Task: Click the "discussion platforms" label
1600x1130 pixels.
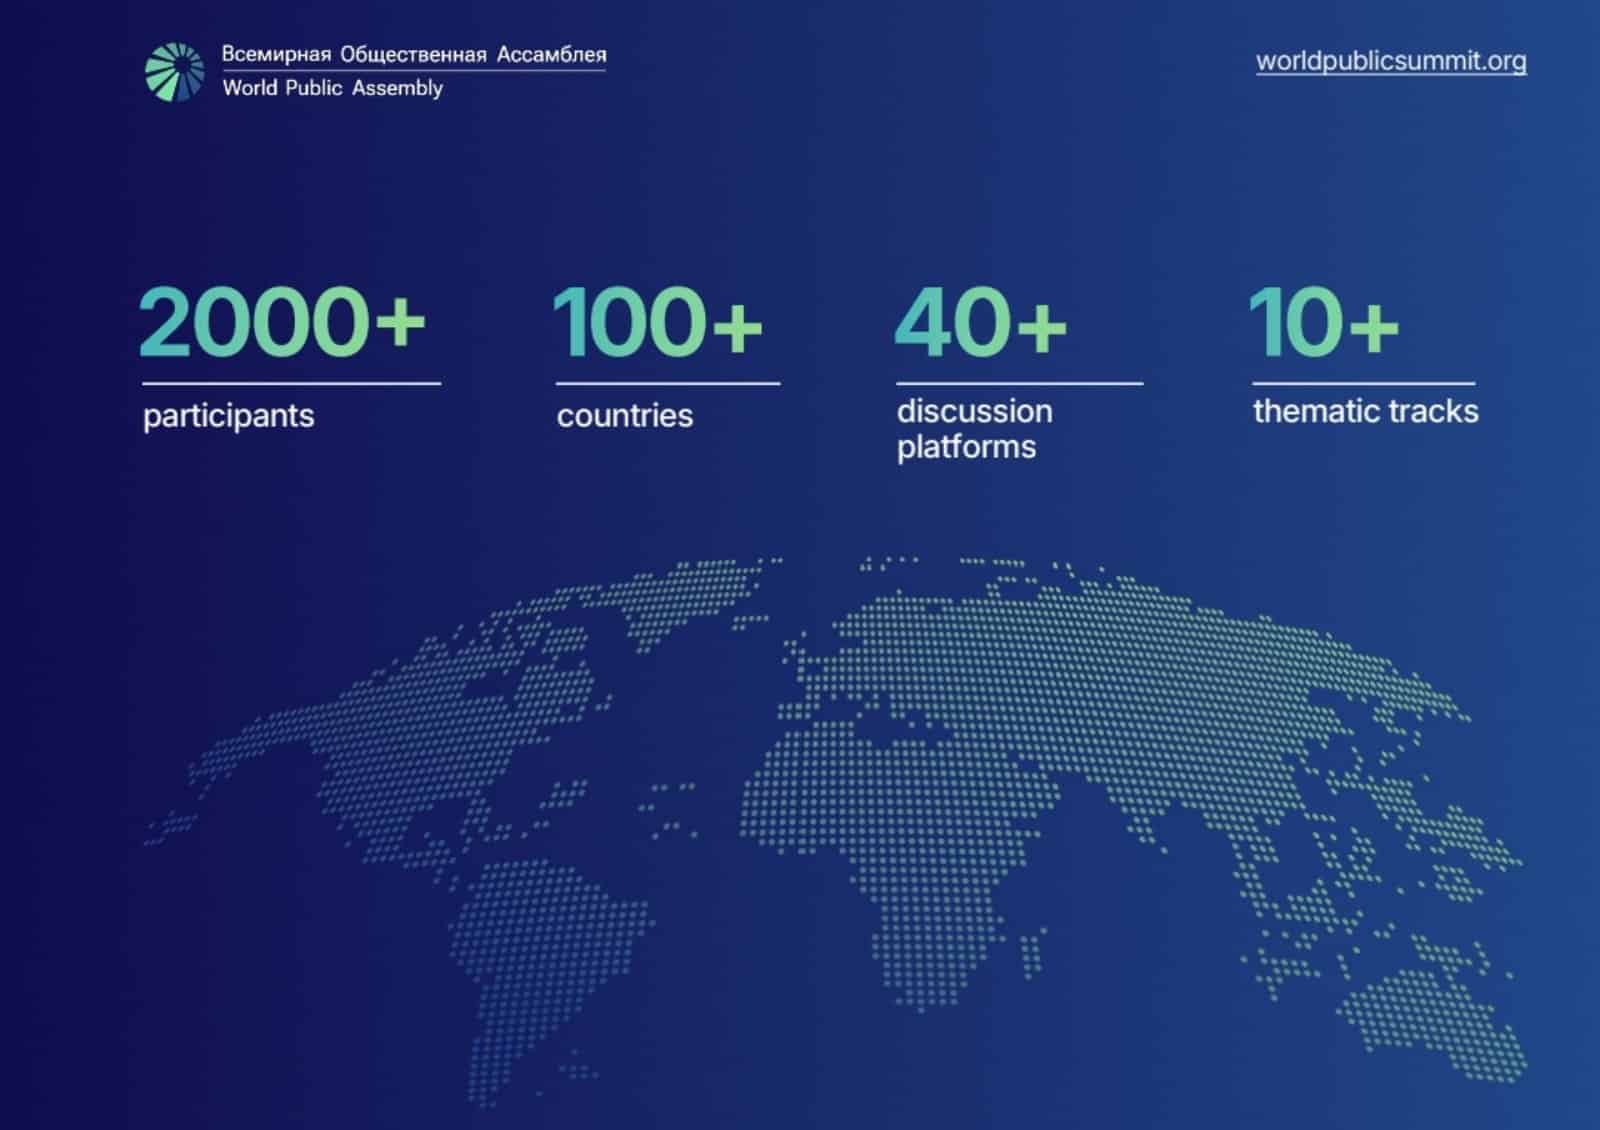Action: pyautogui.click(x=973, y=429)
